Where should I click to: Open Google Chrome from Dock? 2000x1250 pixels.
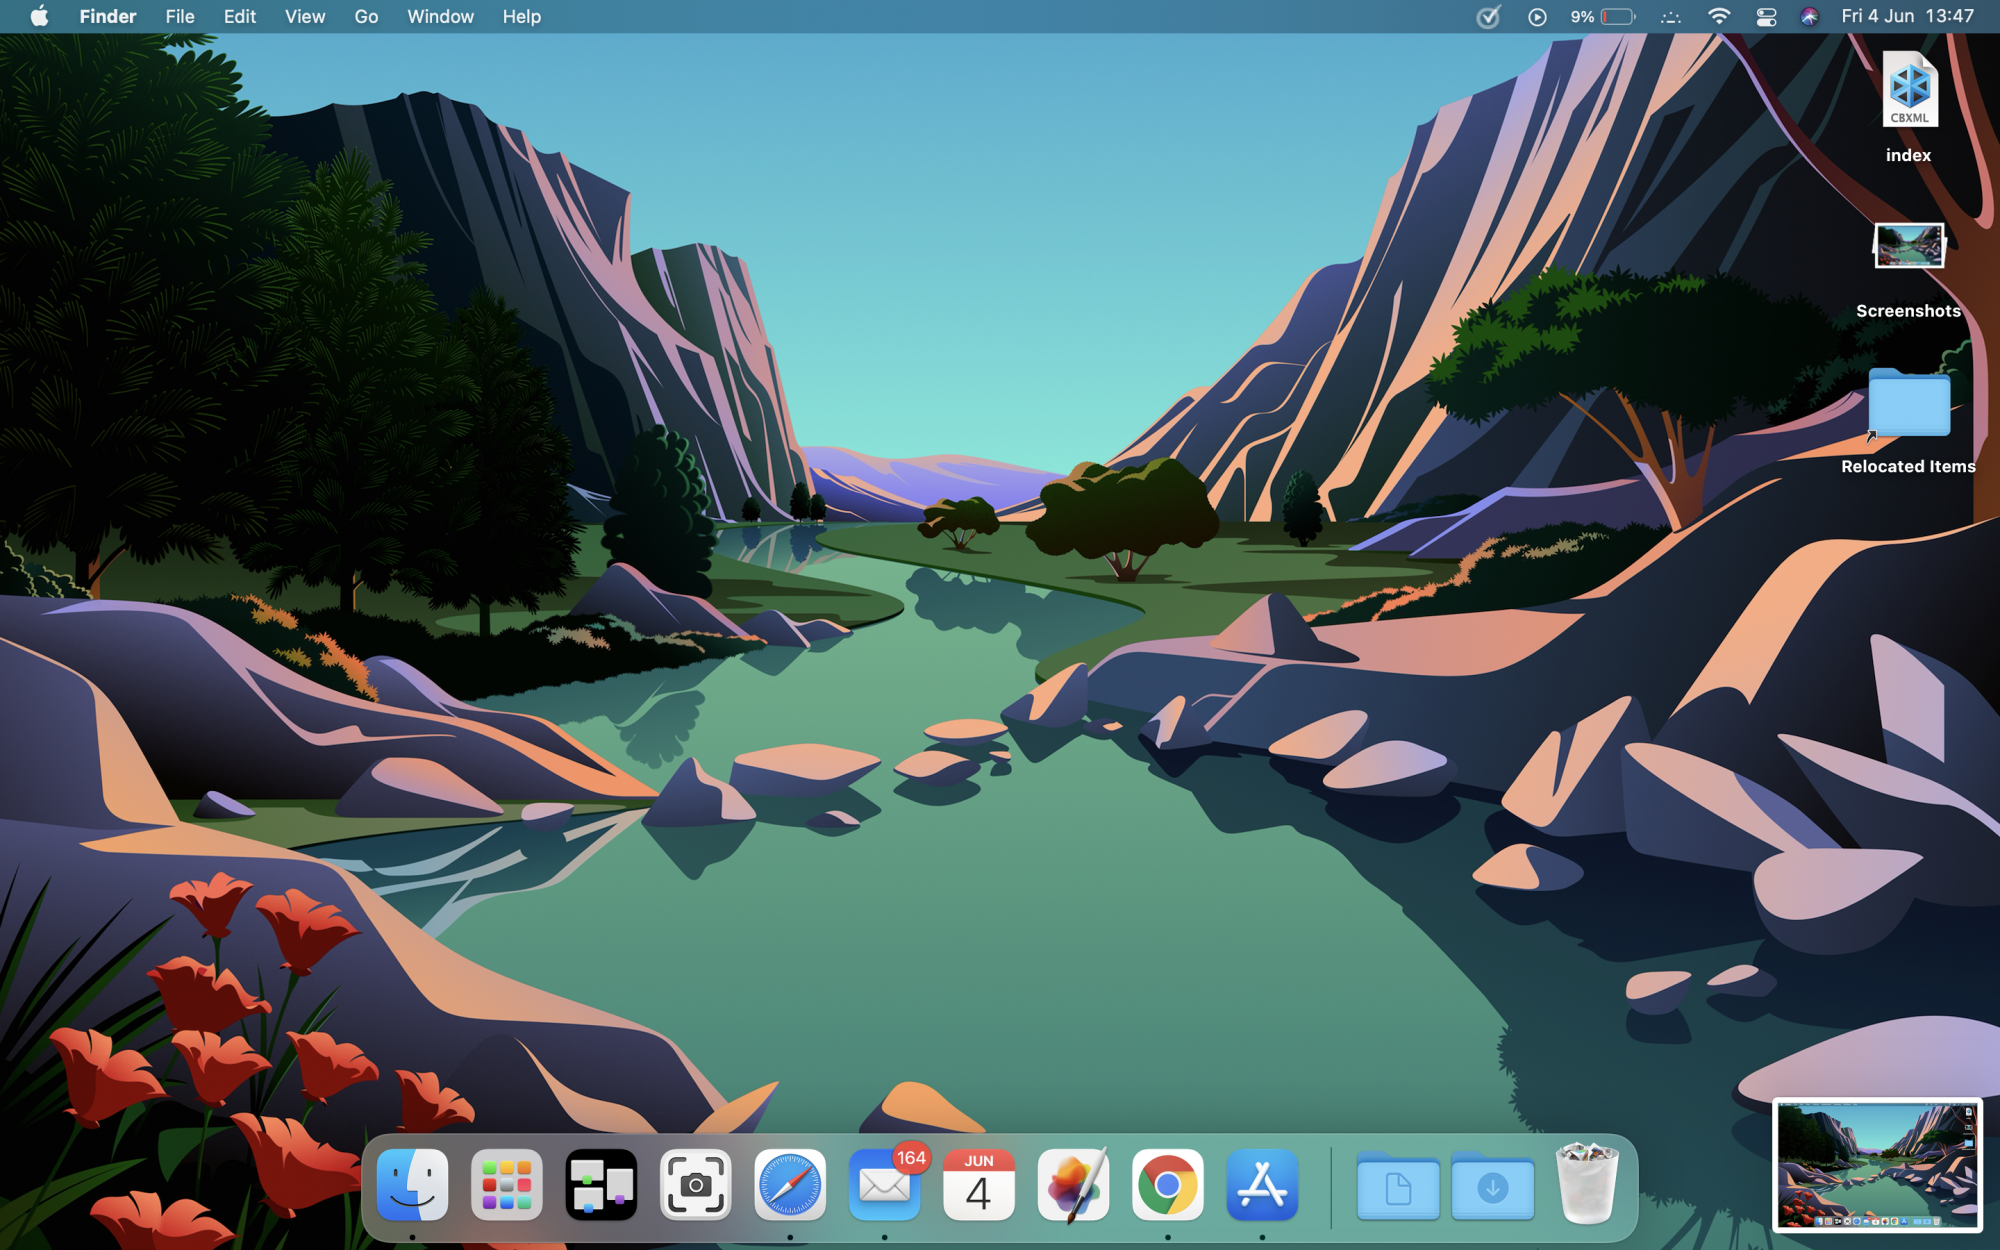[1167, 1185]
